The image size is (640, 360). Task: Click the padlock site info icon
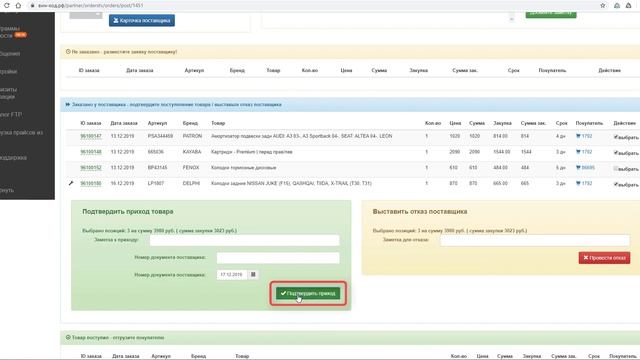[x=32, y=6]
